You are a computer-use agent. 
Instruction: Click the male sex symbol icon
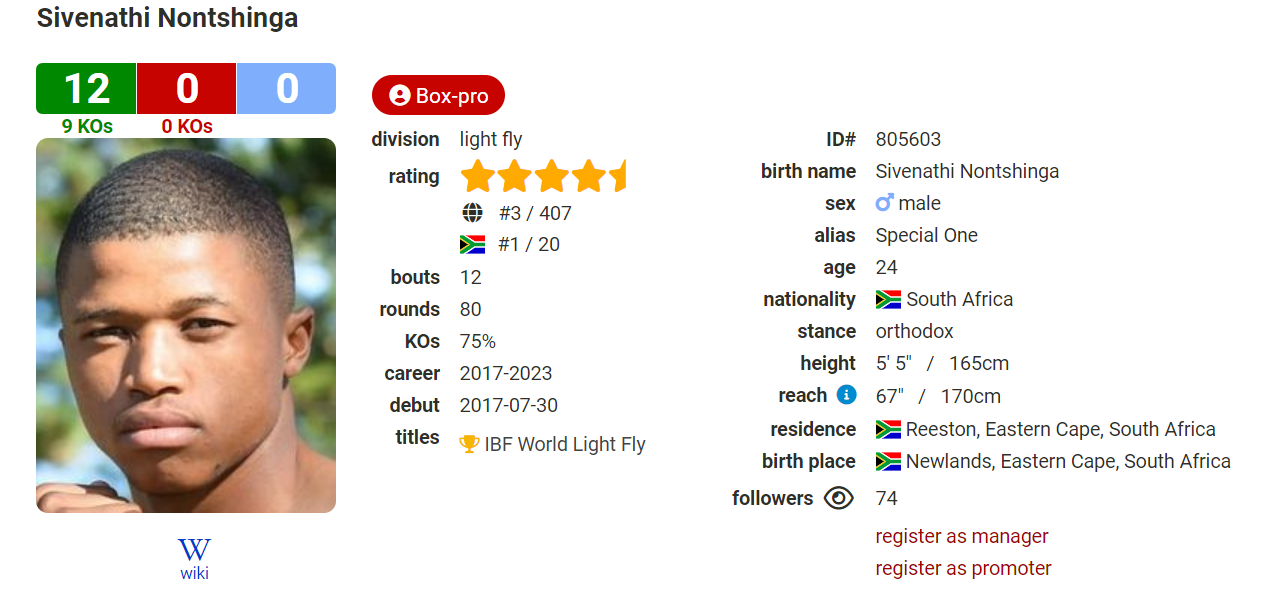click(884, 203)
